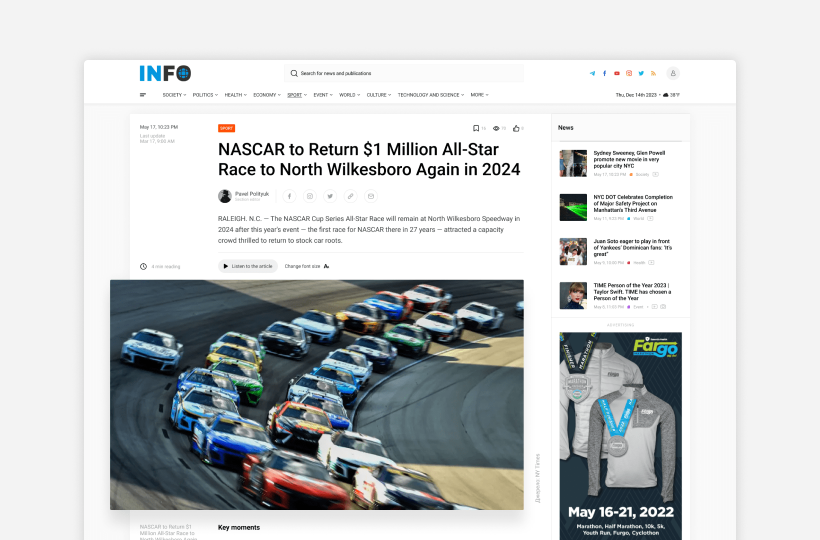Copy the article link via chain icon
Screen dimensions: 820x540
(350, 196)
